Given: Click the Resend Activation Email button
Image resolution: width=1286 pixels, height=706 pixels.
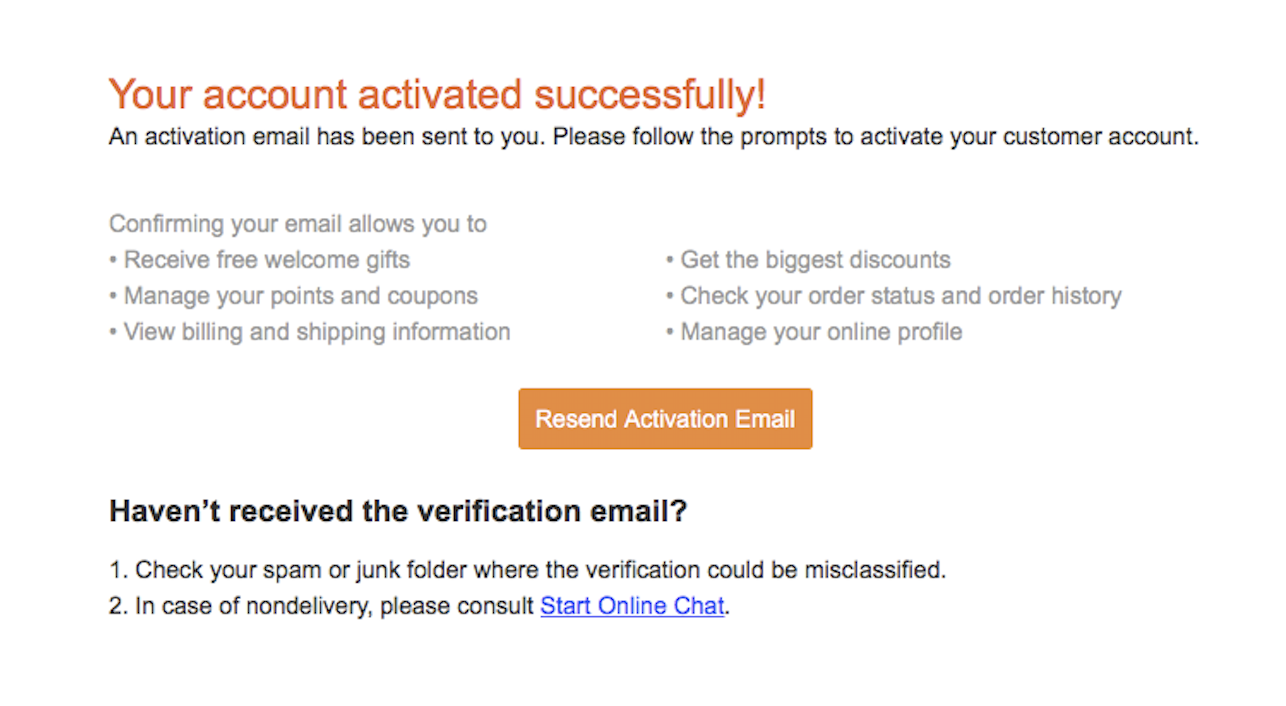Looking at the screenshot, I should pos(665,419).
